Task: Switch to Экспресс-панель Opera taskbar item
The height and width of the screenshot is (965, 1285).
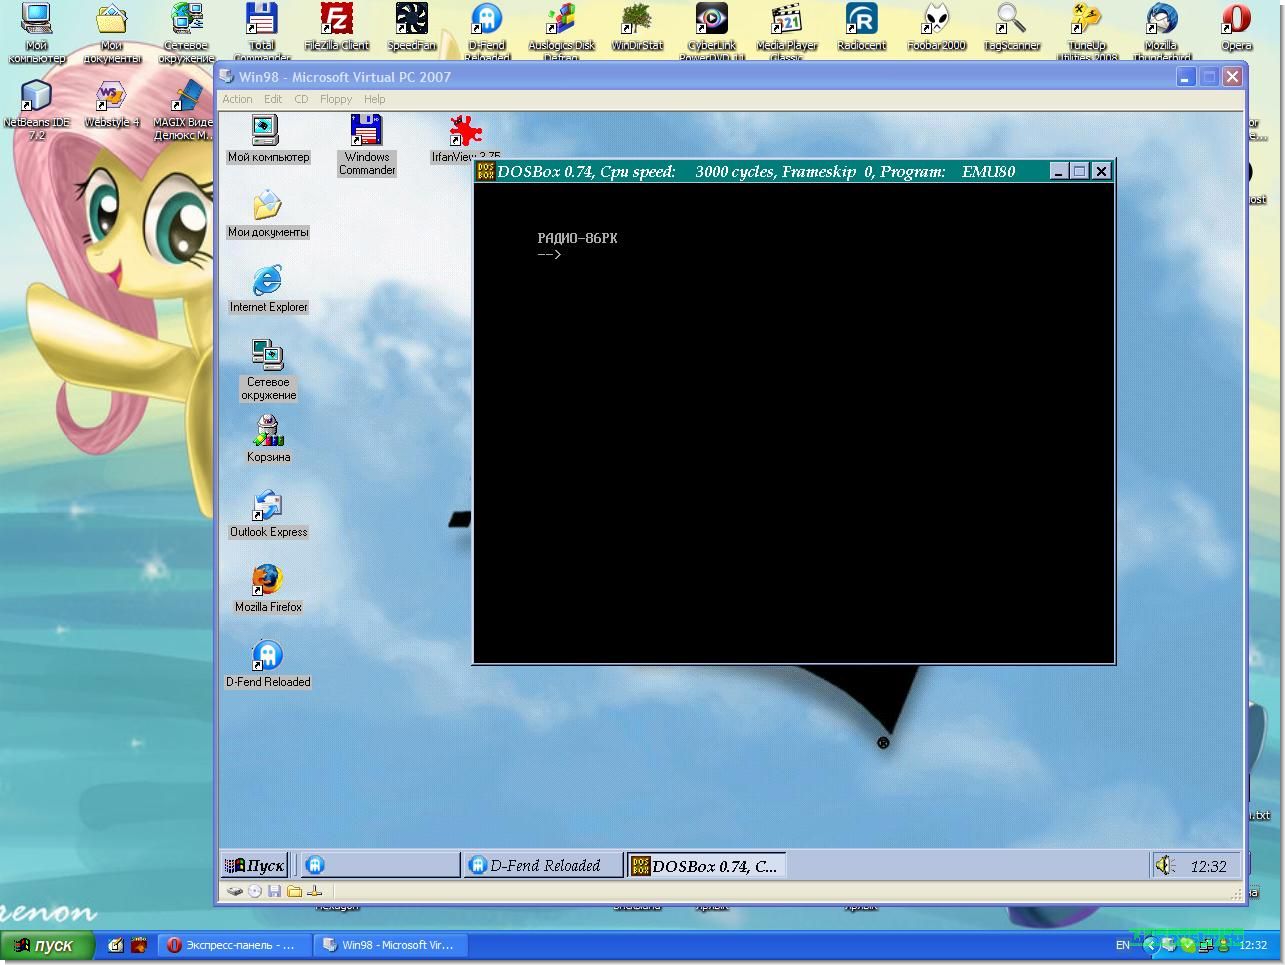Action: (232, 945)
